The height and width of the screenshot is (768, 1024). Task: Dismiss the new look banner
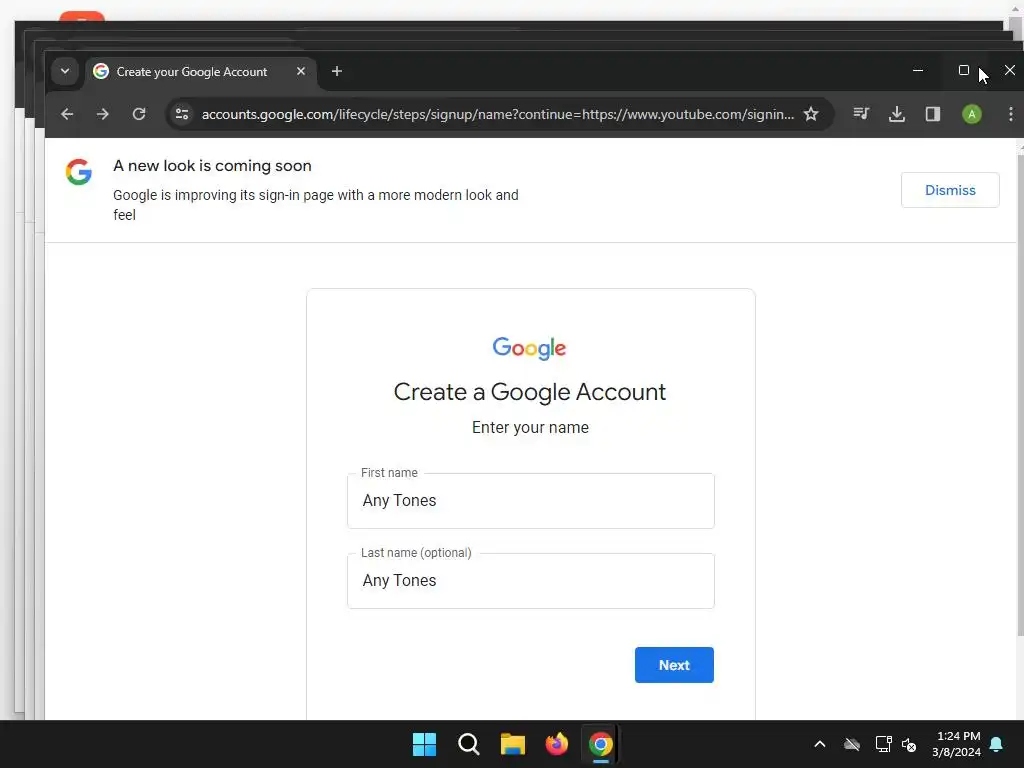coord(950,190)
